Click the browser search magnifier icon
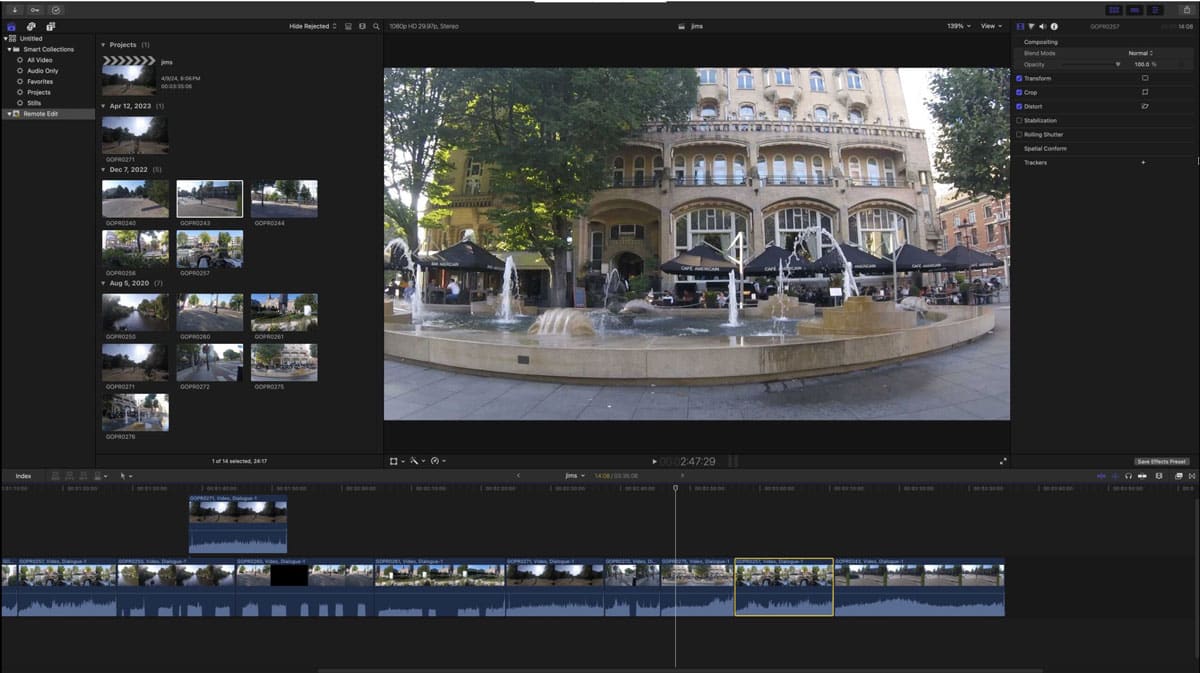Screen dimensions: 1200x673 pos(376,26)
